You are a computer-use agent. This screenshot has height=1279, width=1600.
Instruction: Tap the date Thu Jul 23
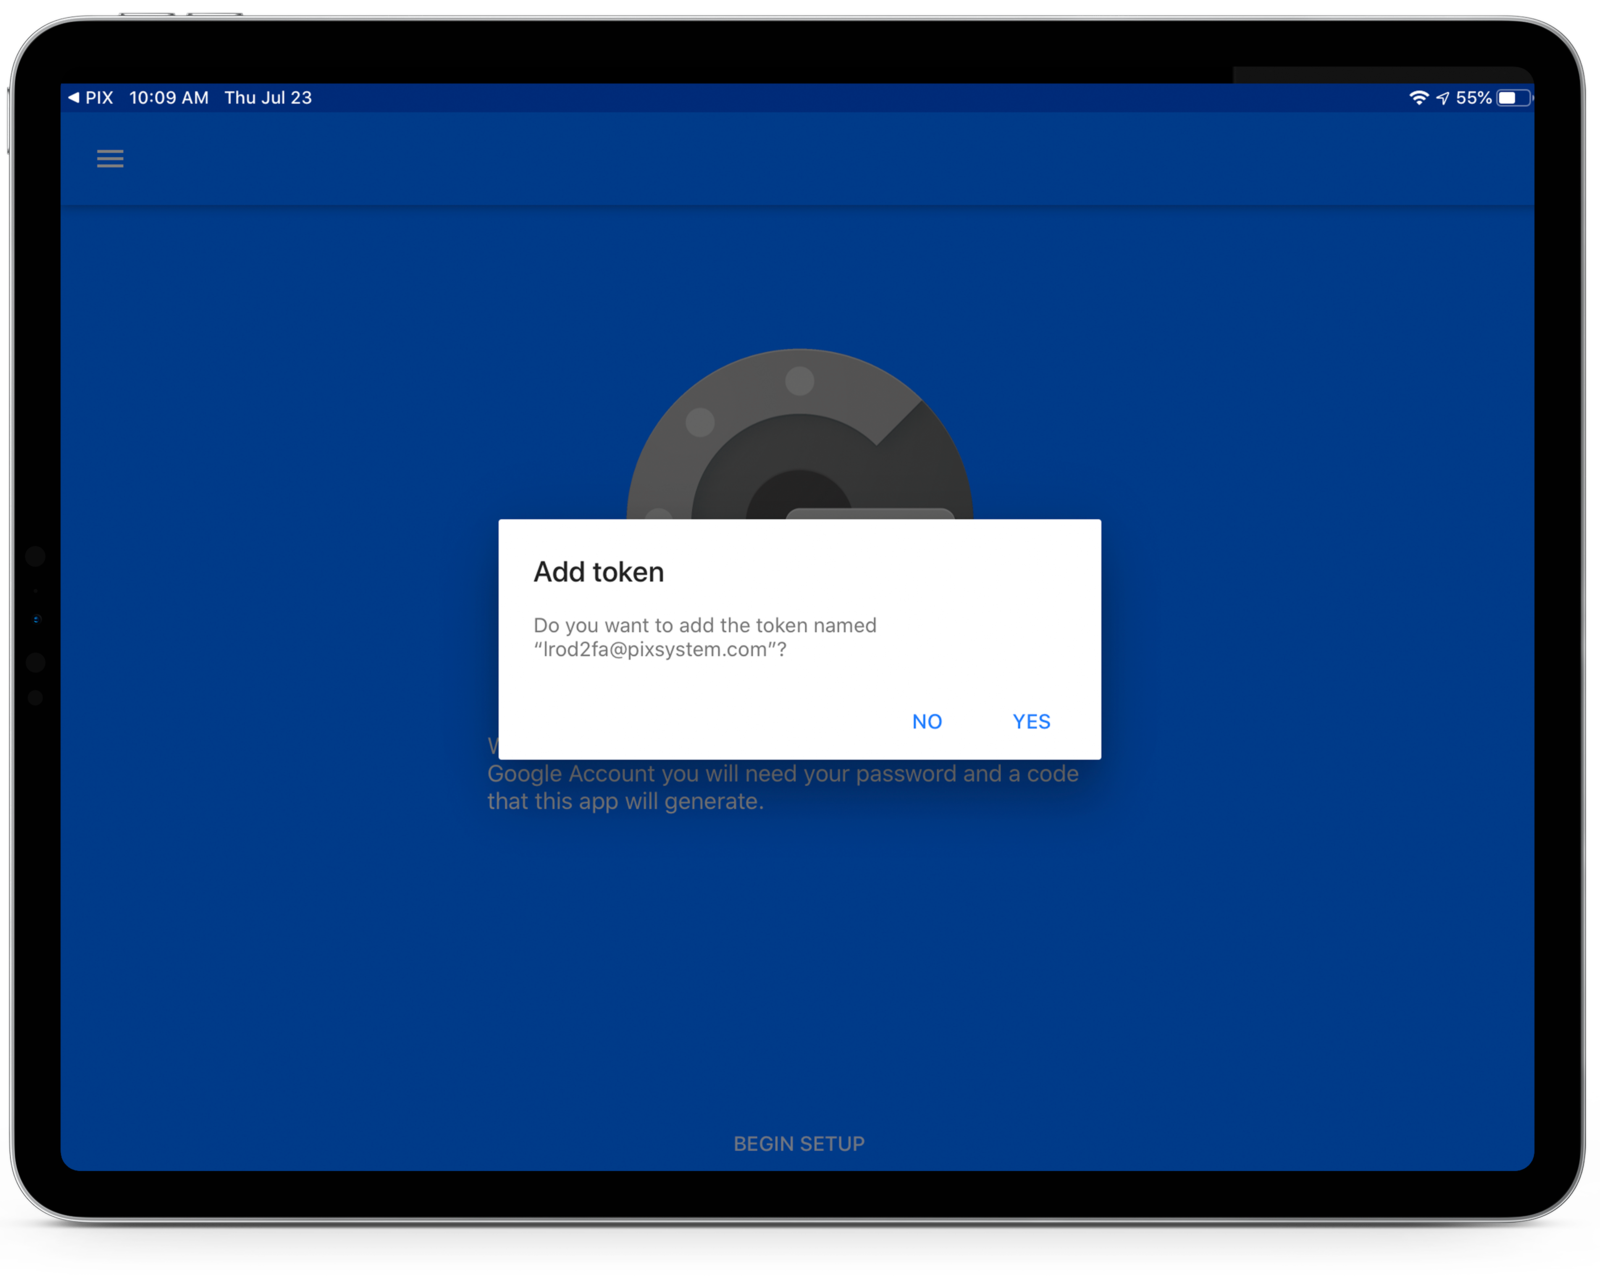268,98
